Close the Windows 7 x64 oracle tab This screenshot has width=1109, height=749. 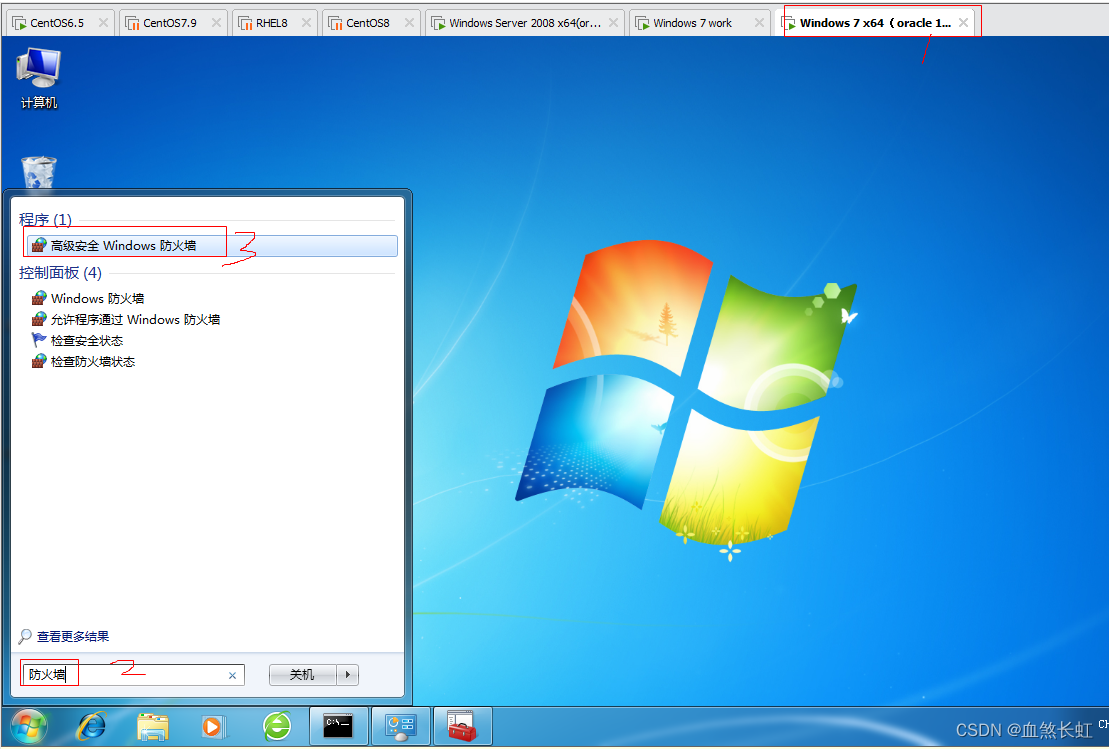point(963,23)
